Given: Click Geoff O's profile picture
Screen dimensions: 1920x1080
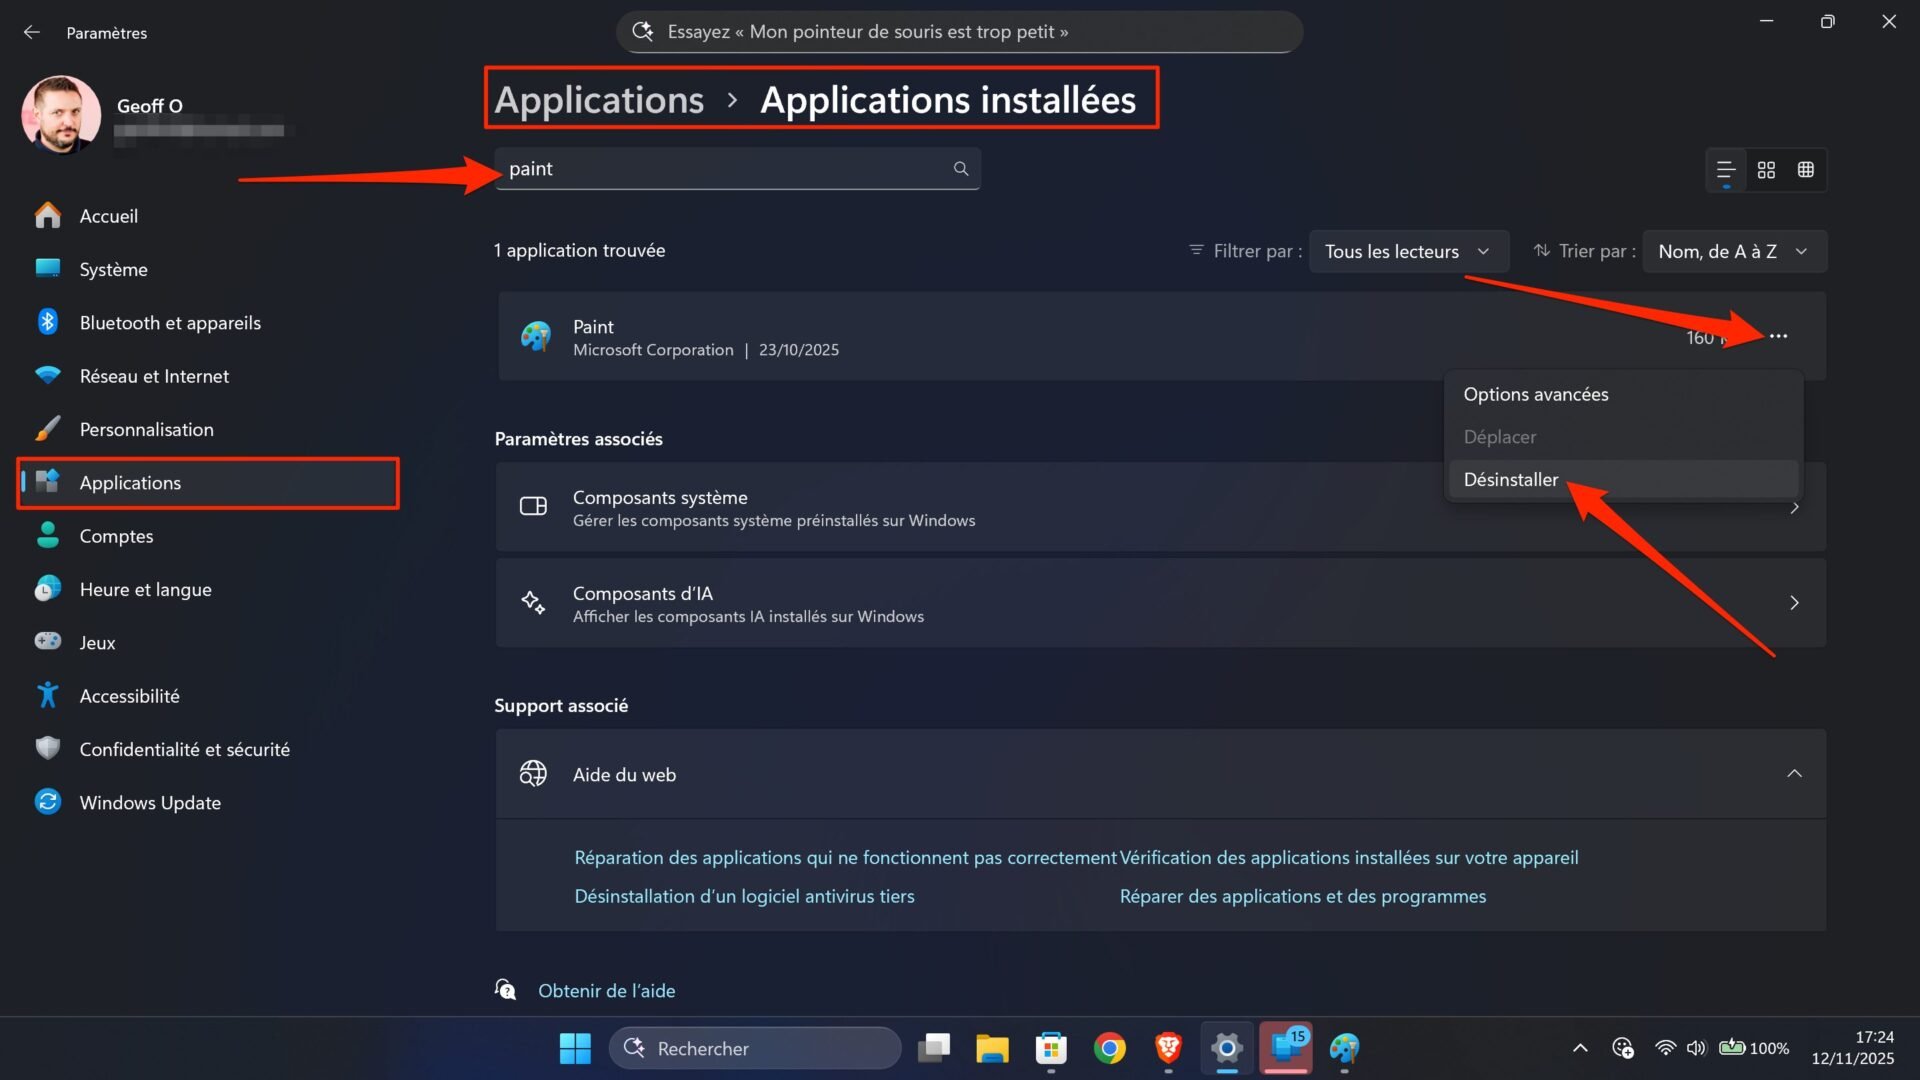Looking at the screenshot, I should click(x=61, y=114).
